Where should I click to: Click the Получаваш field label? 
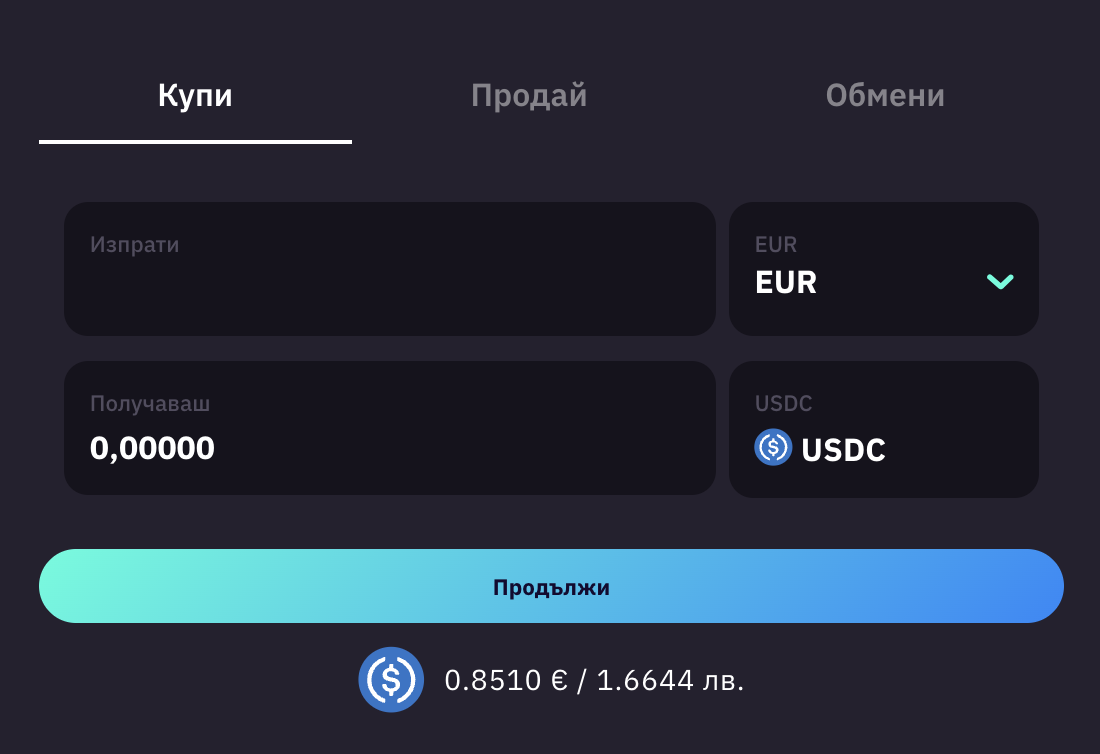click(150, 404)
